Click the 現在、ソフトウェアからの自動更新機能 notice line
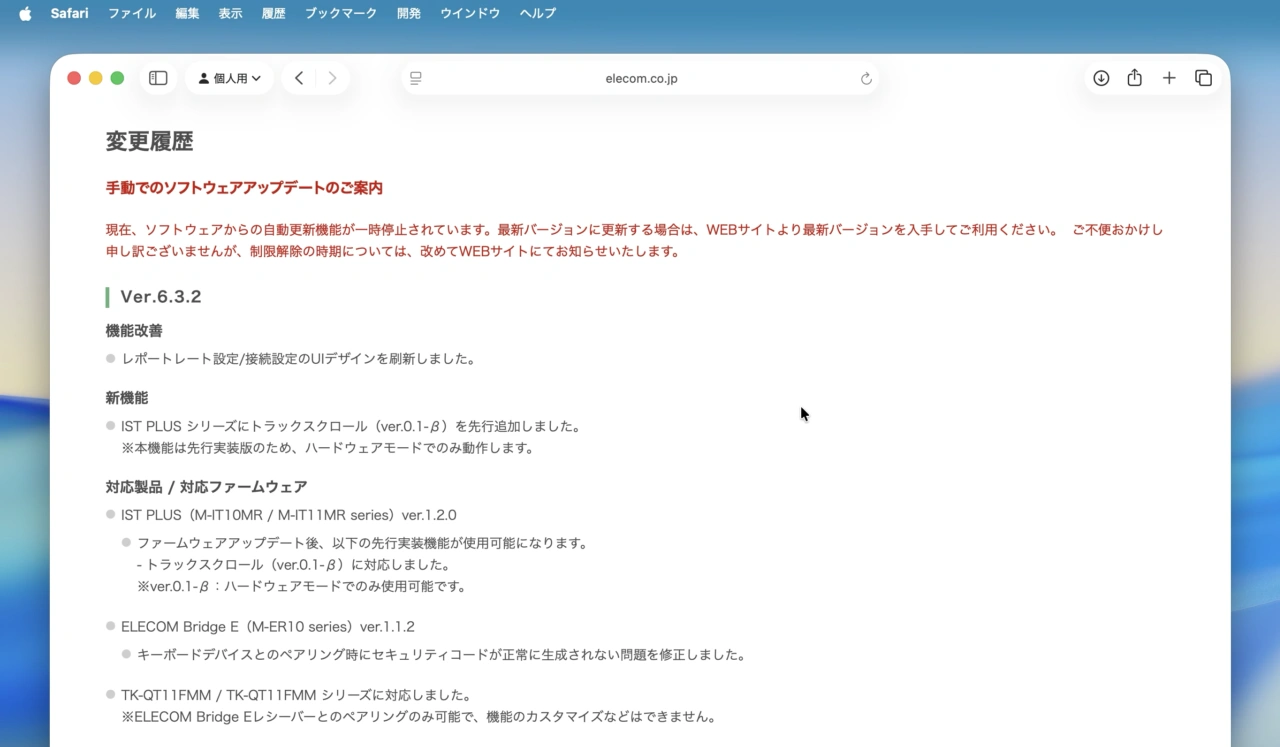 pyautogui.click(x=634, y=241)
